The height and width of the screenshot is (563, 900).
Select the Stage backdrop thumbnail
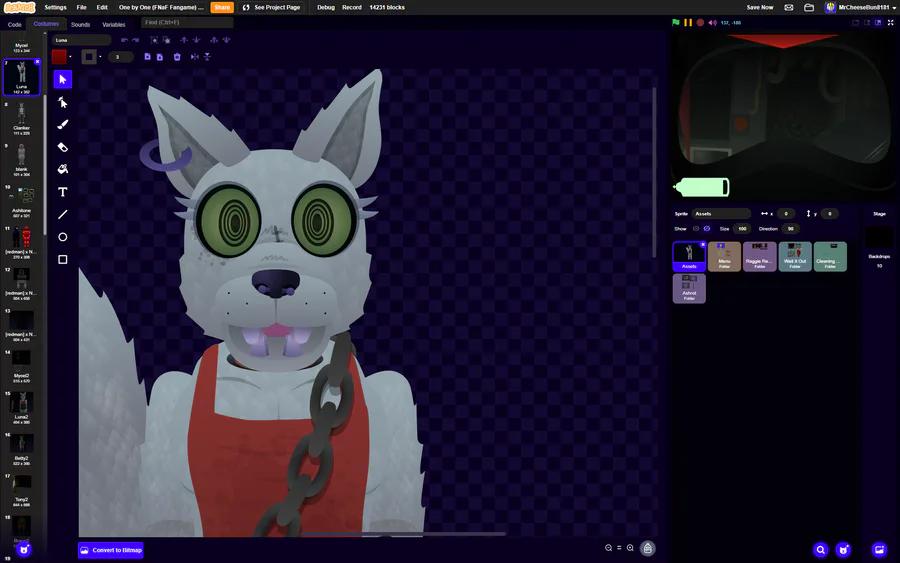(x=879, y=238)
